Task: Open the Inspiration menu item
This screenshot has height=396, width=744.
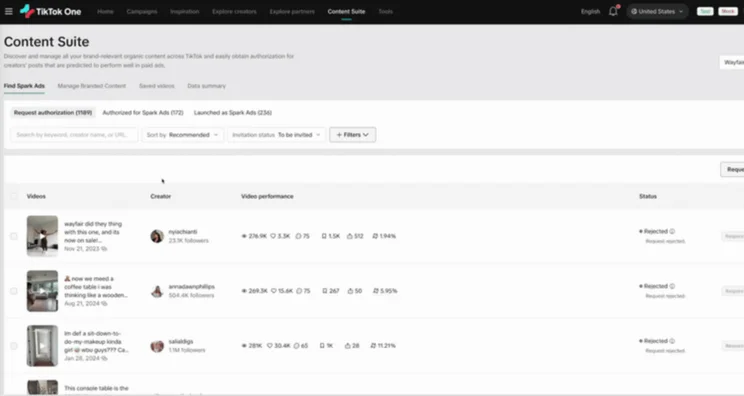Action: [185, 11]
